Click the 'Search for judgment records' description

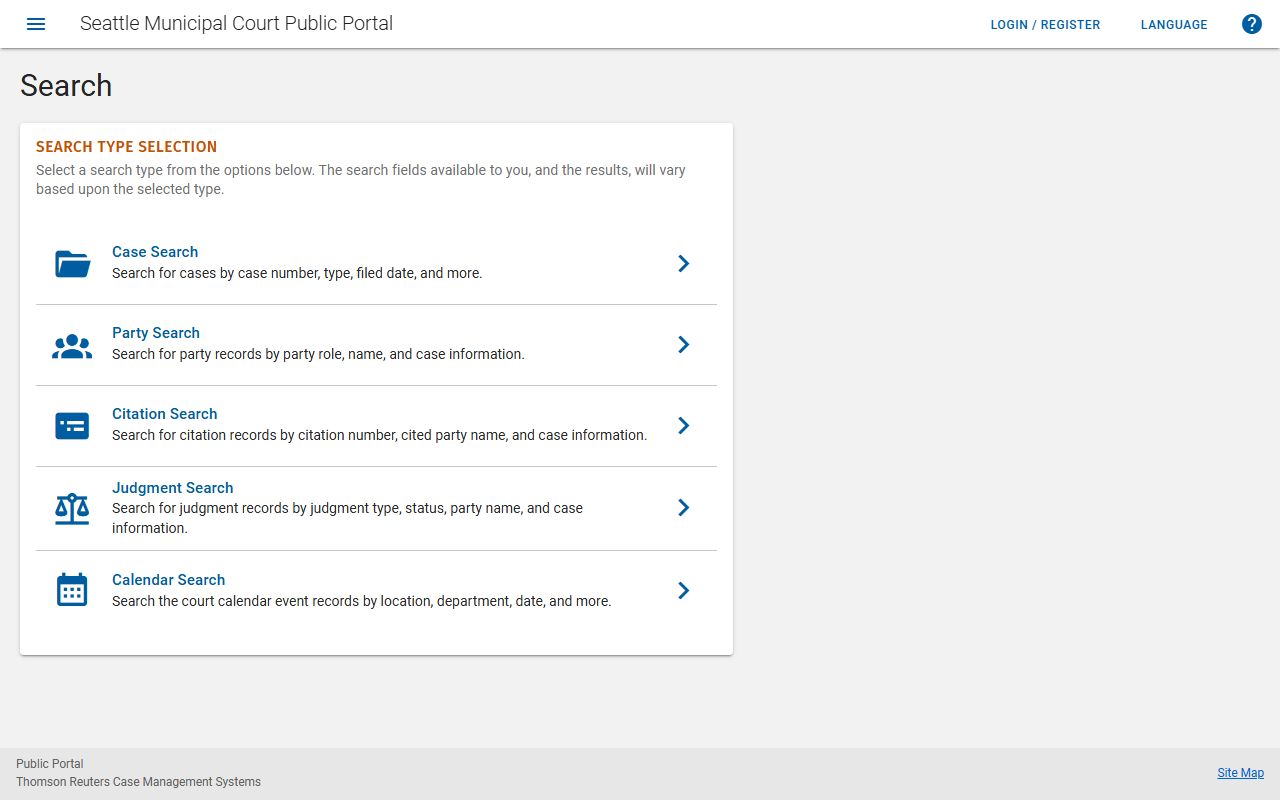click(x=347, y=518)
